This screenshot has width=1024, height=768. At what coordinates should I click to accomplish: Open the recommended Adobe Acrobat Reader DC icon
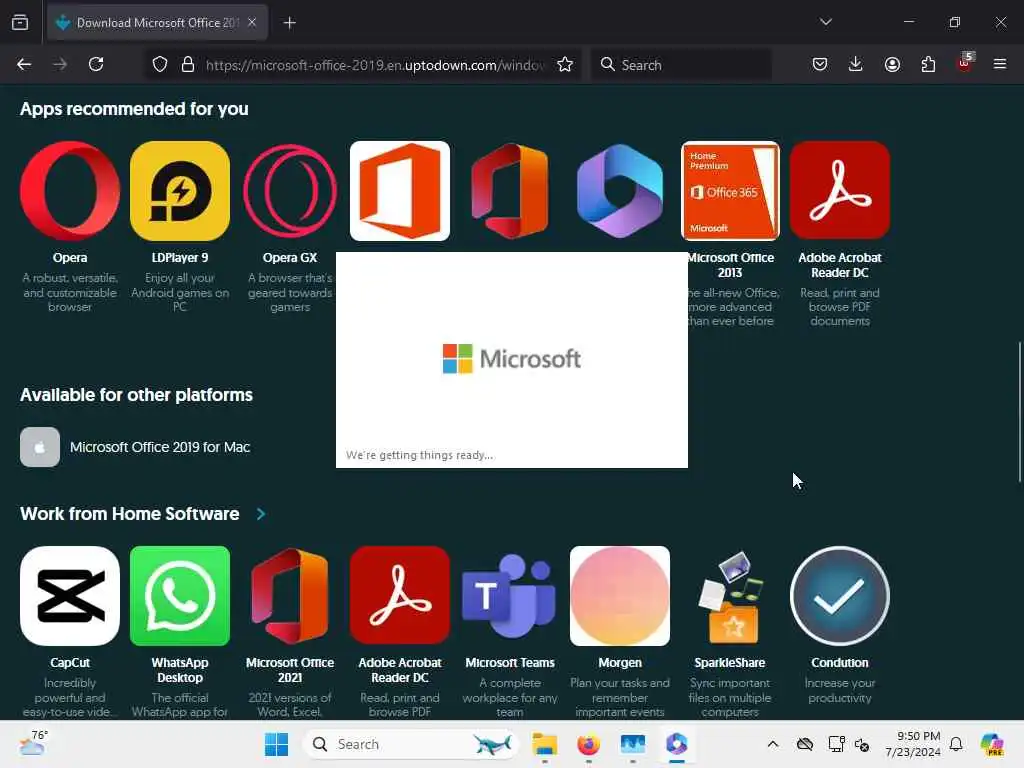[x=840, y=191]
